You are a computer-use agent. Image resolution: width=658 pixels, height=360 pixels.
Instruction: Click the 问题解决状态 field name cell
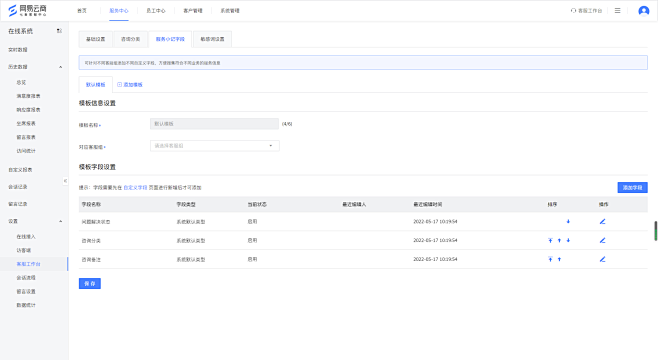pos(96,222)
